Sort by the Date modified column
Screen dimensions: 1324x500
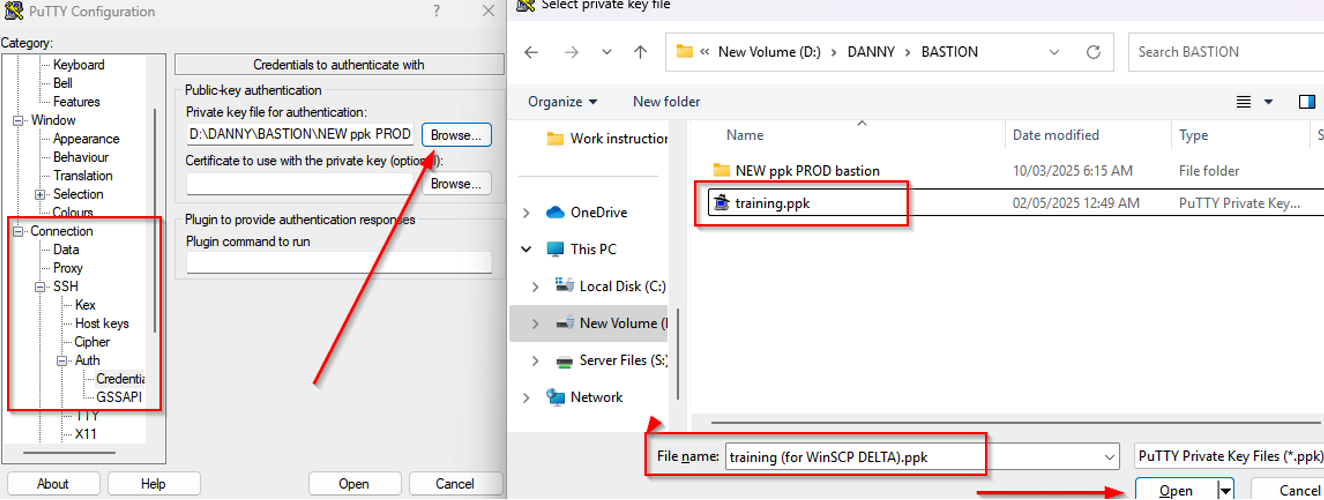click(x=1055, y=135)
